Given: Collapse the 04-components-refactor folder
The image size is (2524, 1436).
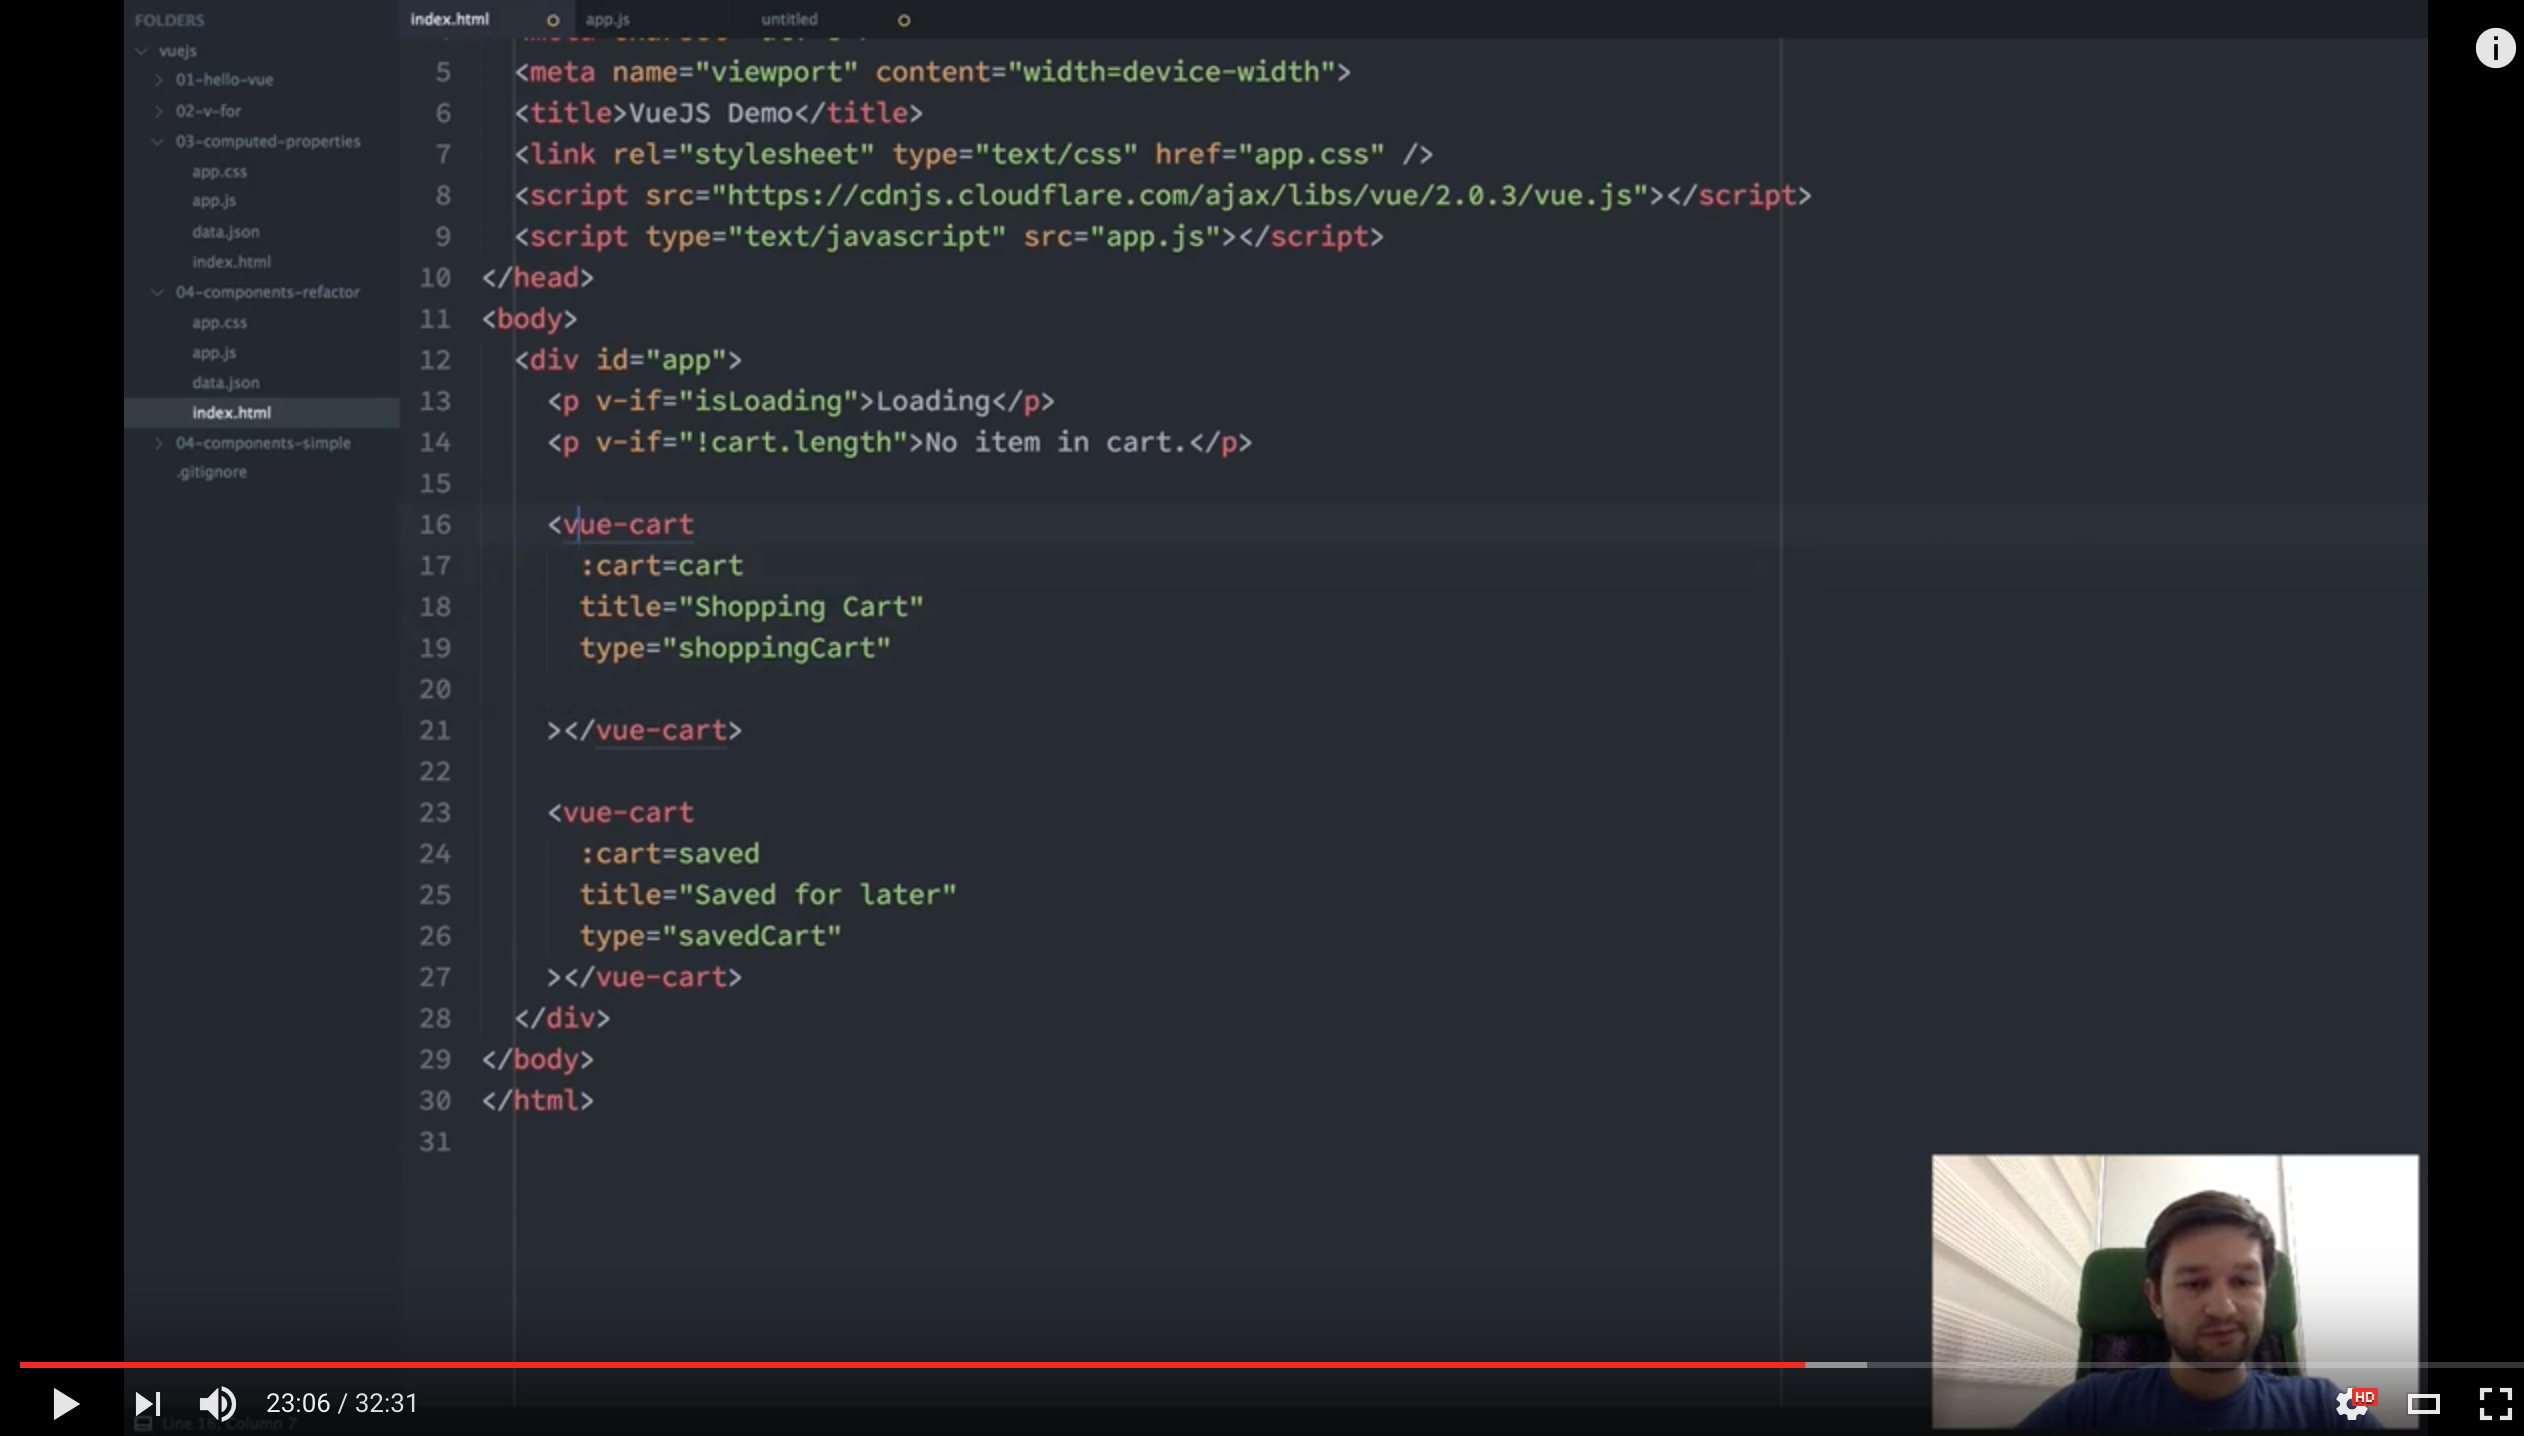Looking at the screenshot, I should (158, 292).
